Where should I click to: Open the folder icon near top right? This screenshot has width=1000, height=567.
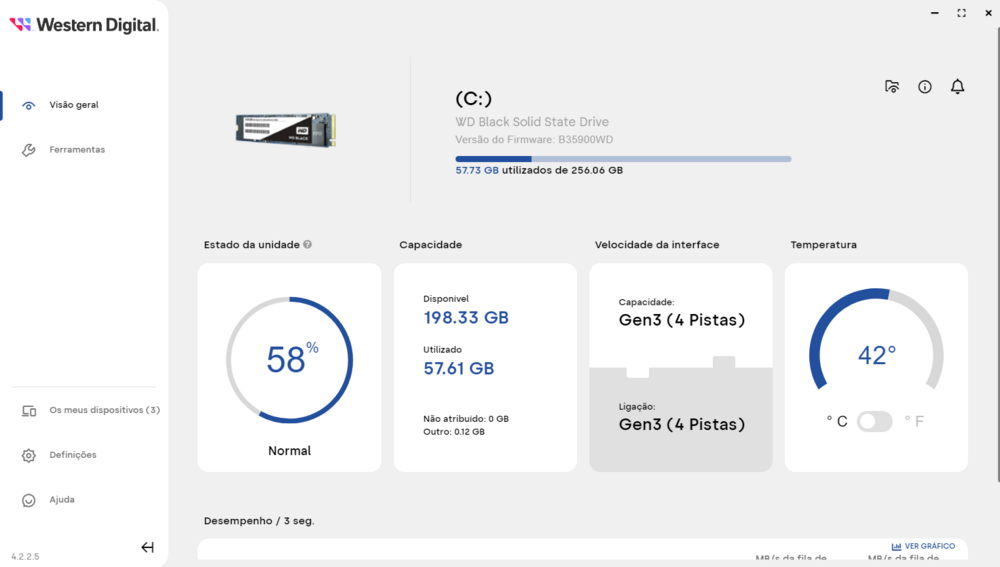pos(892,87)
